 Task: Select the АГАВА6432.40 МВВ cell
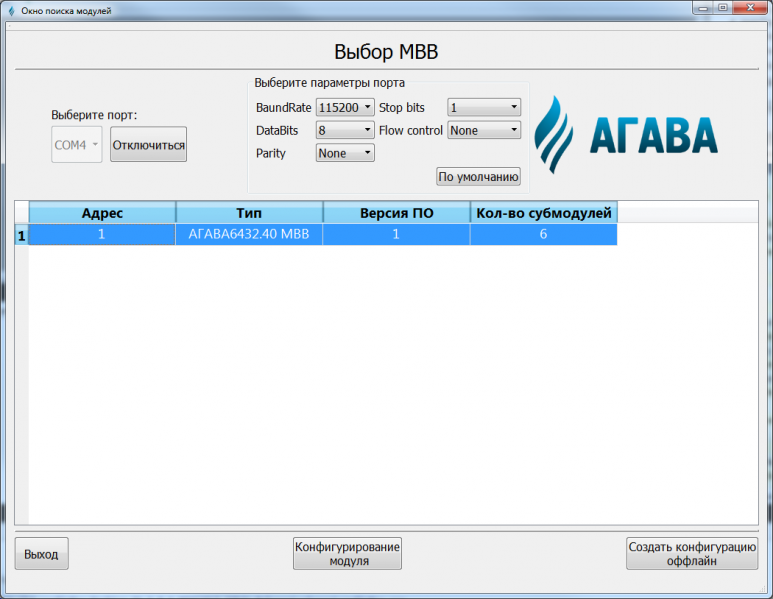[x=249, y=234]
